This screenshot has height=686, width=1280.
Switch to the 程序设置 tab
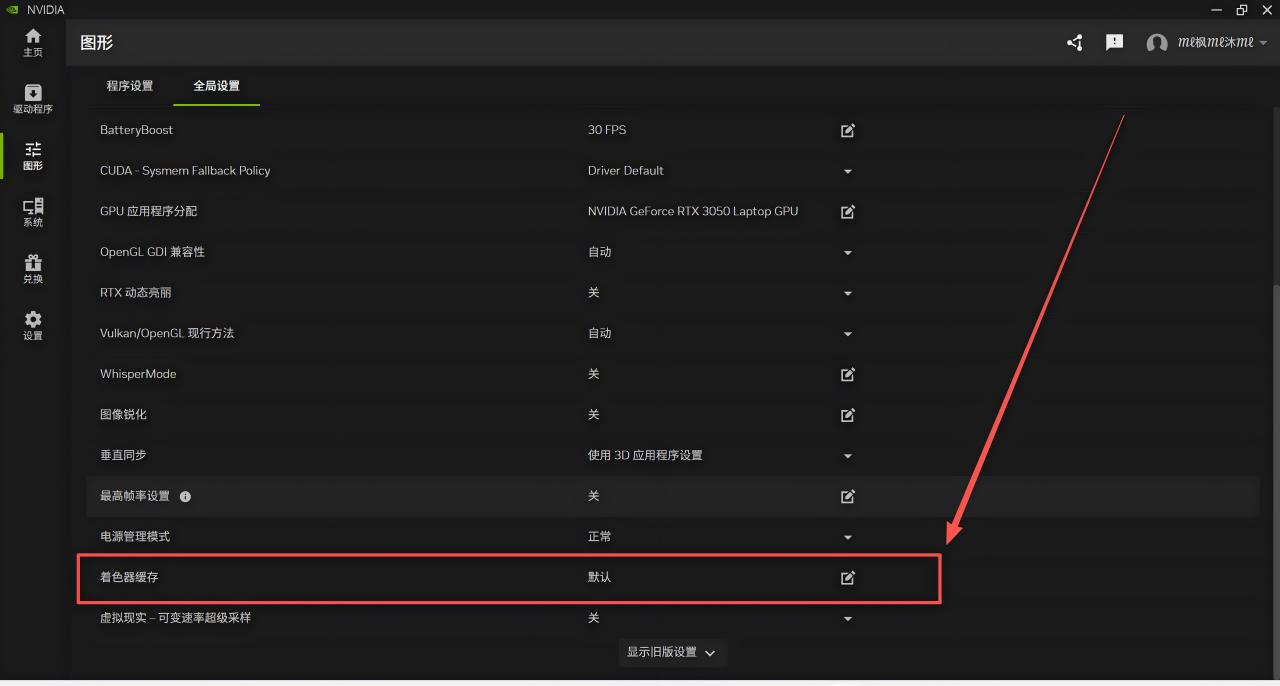pyautogui.click(x=130, y=86)
